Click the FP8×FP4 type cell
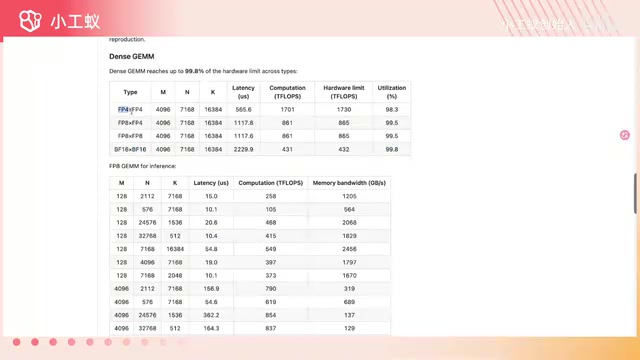Image resolution: width=640 pixels, height=360 pixels. coord(130,123)
